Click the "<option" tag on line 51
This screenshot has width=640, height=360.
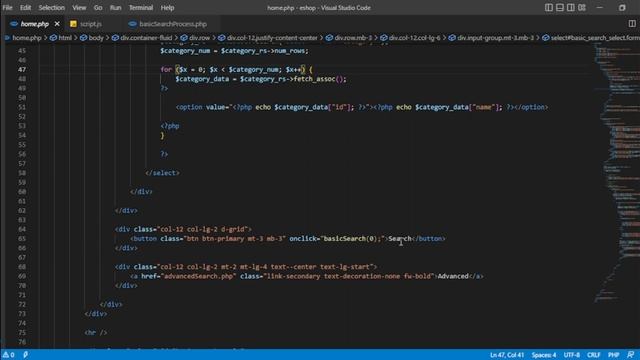pyautogui.click(x=189, y=107)
